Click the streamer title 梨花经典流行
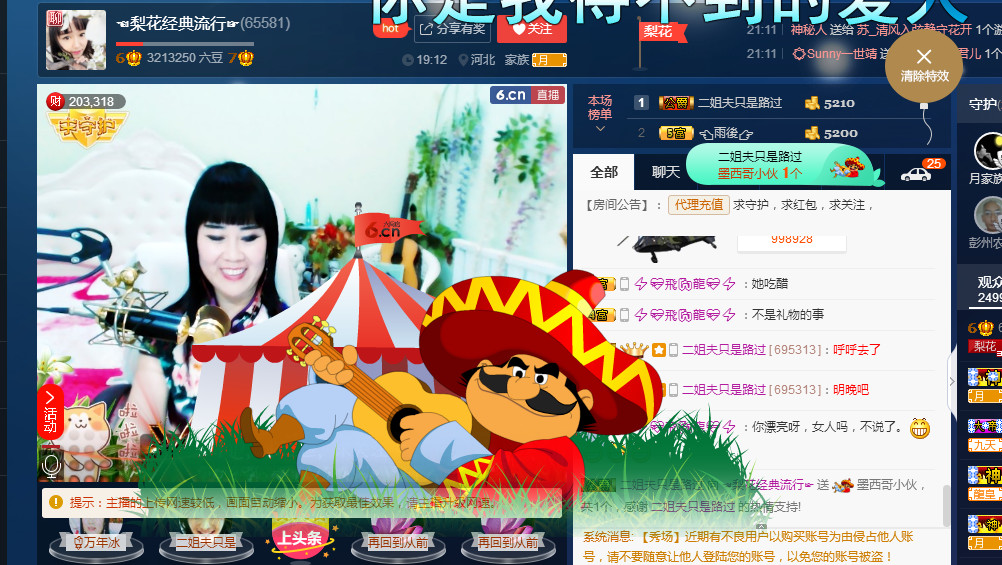This screenshot has height=565, width=1002. 178,24
